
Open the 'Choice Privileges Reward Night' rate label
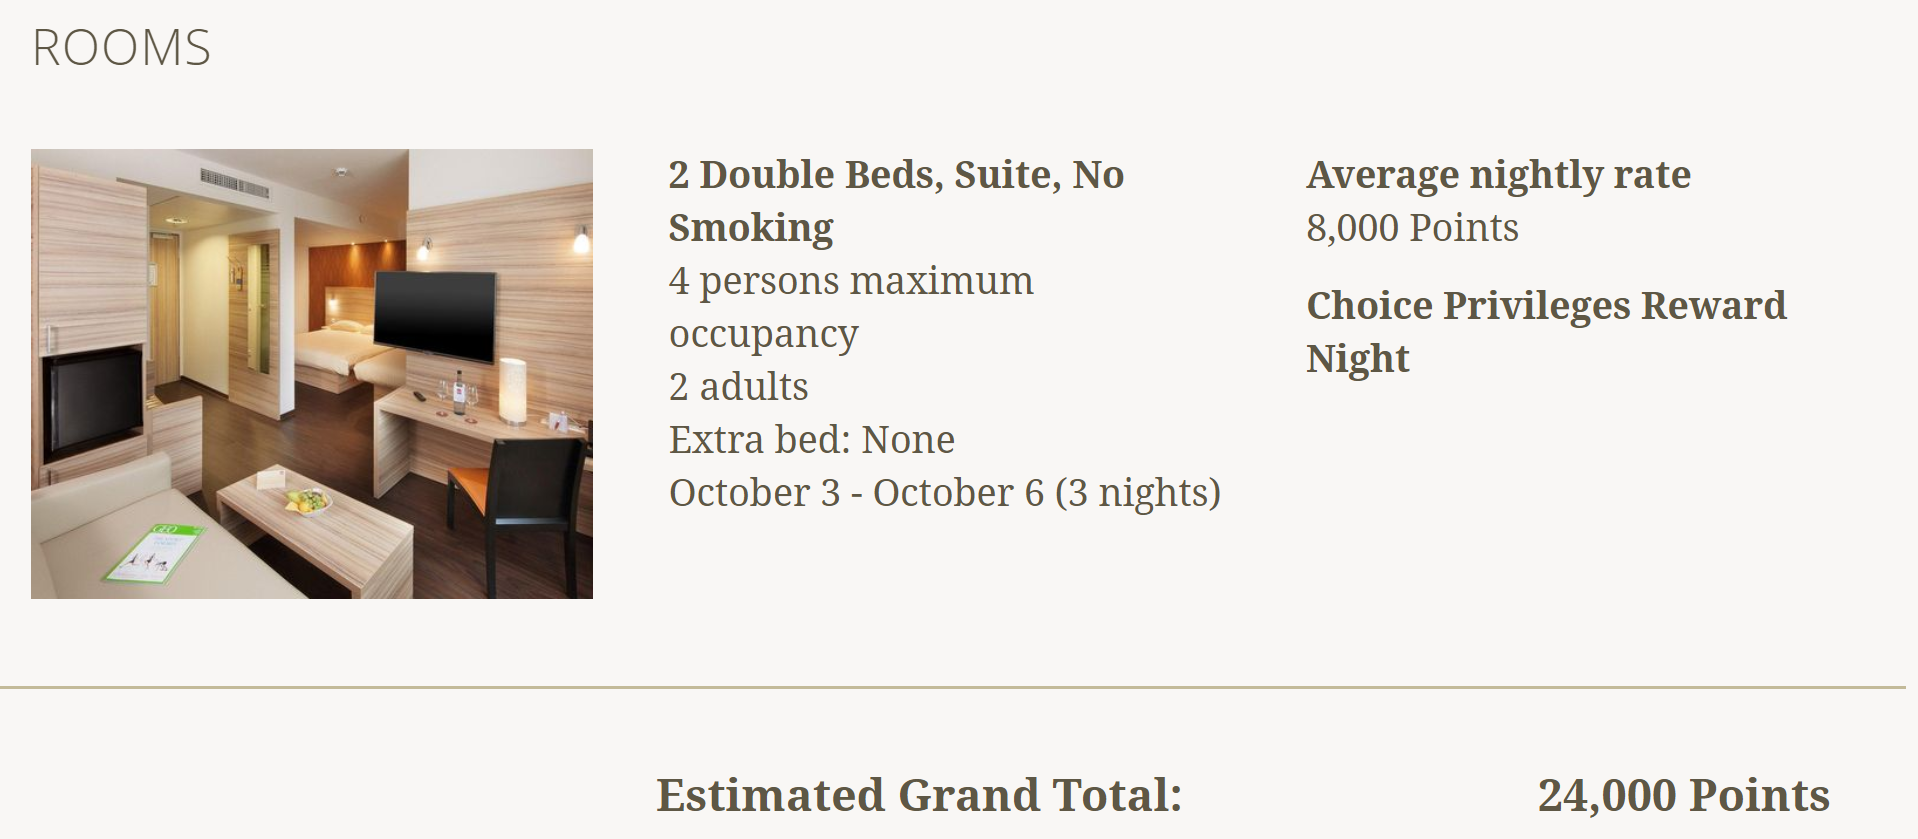tap(1545, 331)
